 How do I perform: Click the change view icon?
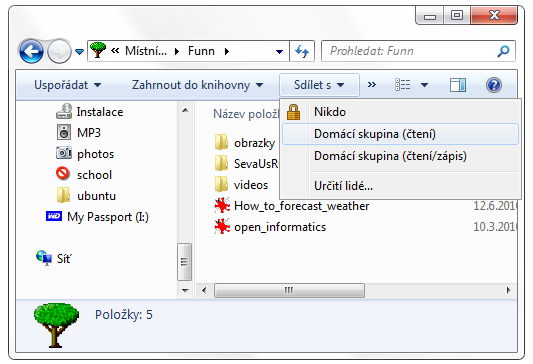[x=403, y=85]
